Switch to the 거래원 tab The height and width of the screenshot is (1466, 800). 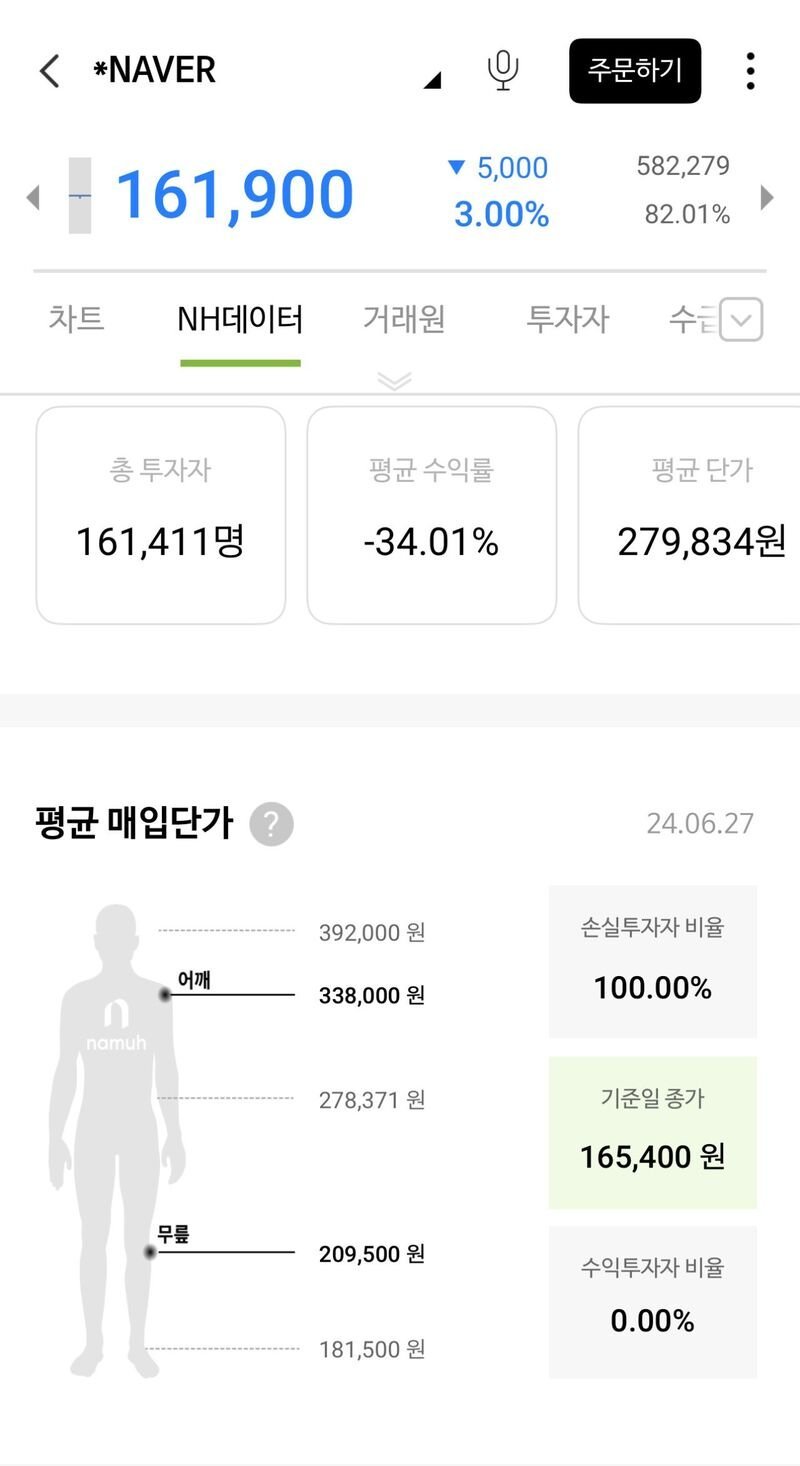pyautogui.click(x=404, y=319)
